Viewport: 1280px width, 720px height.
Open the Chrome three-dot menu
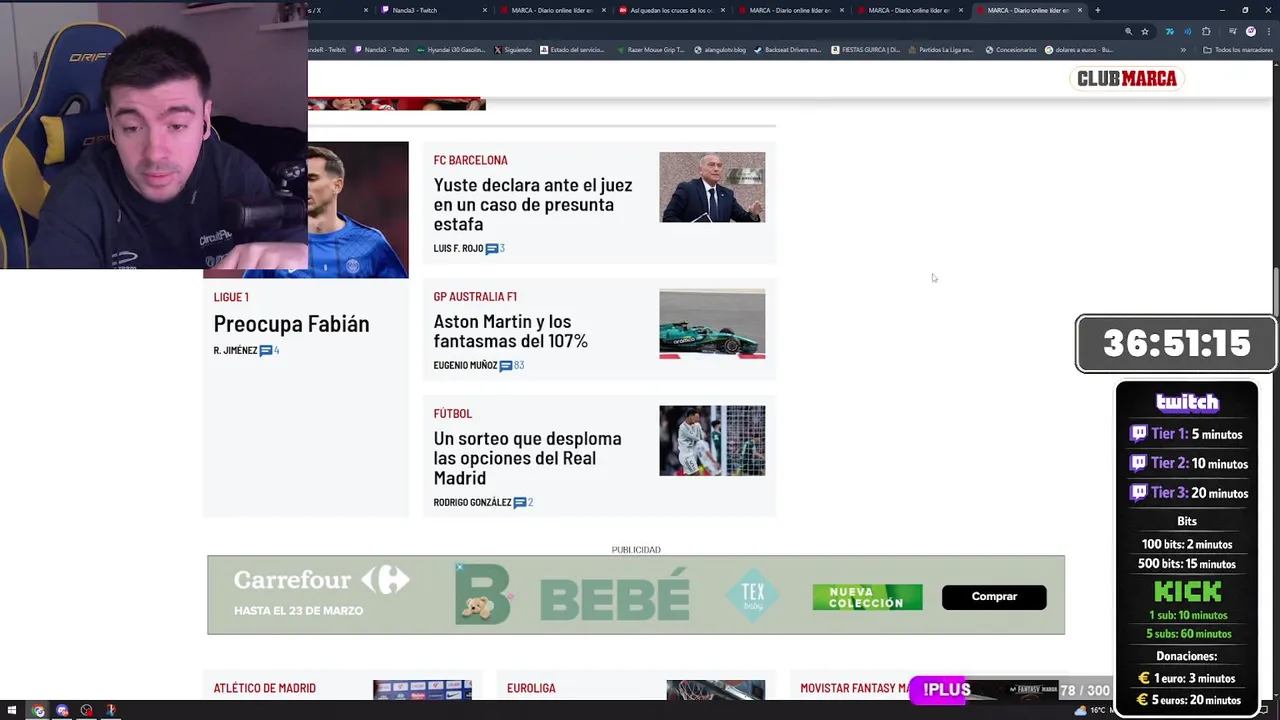[x=1267, y=31]
